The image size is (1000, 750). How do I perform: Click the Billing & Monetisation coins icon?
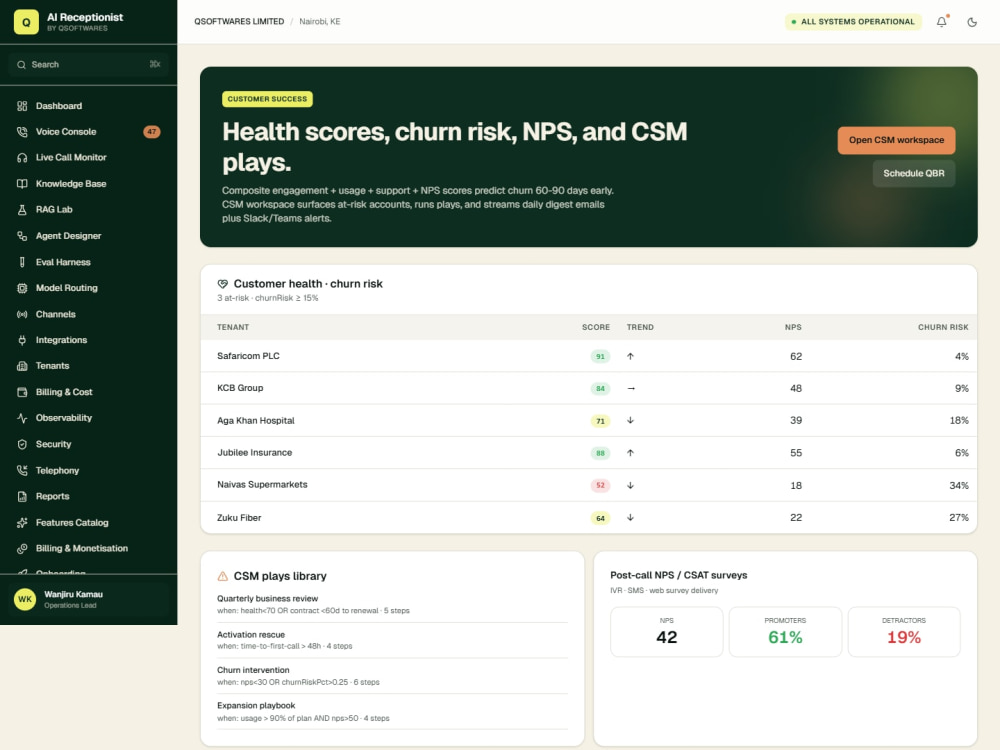click(x=22, y=548)
